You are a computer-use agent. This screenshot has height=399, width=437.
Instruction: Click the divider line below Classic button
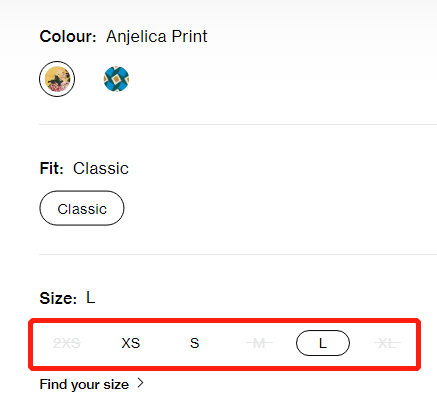coord(238,254)
